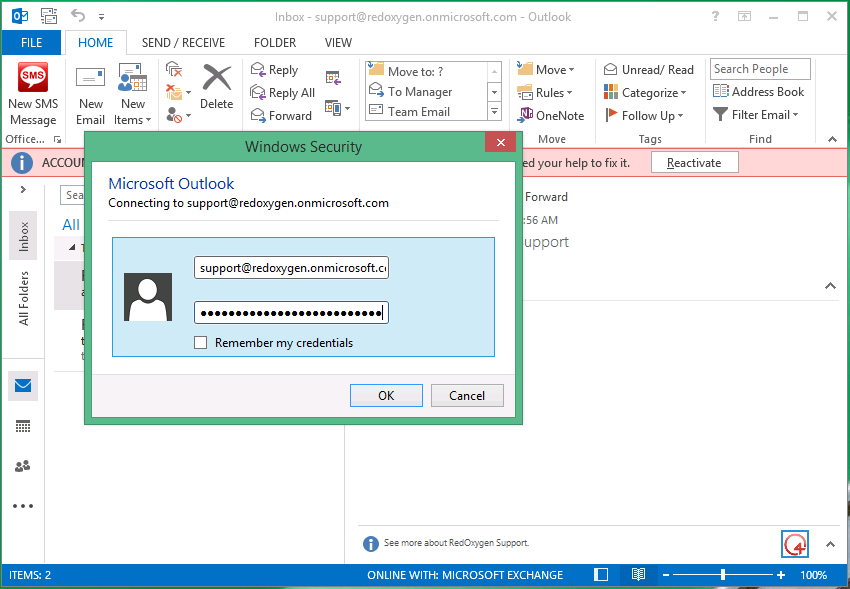Open the Address Book
This screenshot has width=850, height=589.
758,92
